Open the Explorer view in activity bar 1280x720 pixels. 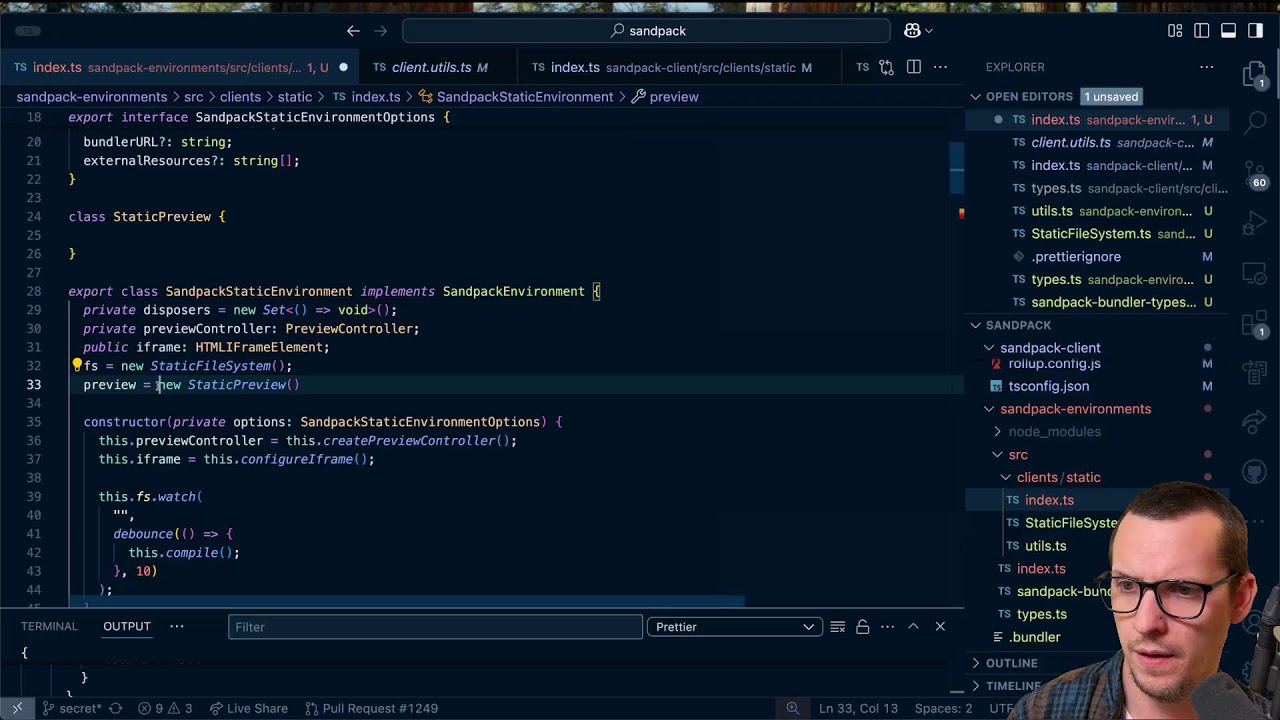[x=1256, y=75]
